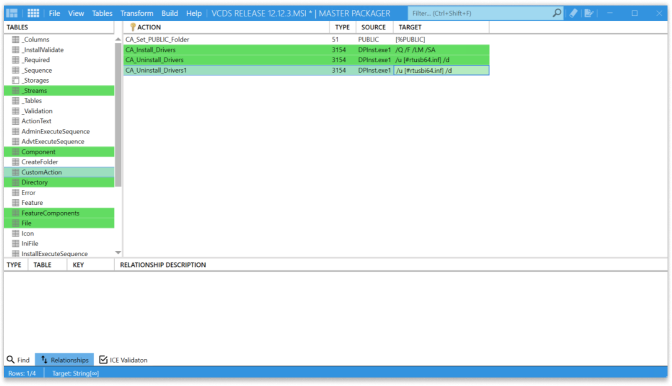The width and height of the screenshot is (672, 386).
Task: Click Rows: 1/4 in the status bar
Action: click(22, 374)
